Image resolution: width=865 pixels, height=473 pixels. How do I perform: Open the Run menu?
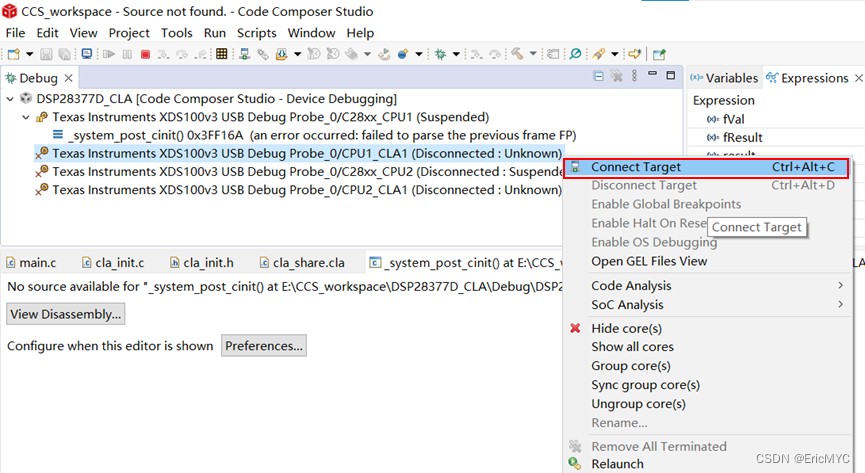click(x=215, y=33)
